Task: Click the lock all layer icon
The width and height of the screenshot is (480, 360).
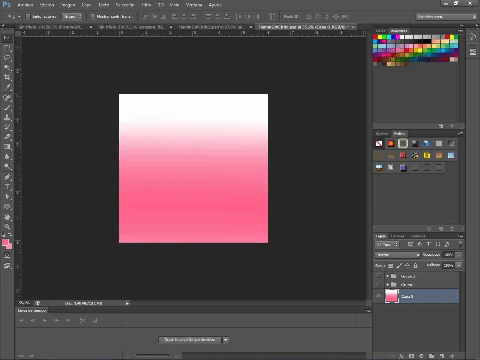Action: (x=415, y=266)
